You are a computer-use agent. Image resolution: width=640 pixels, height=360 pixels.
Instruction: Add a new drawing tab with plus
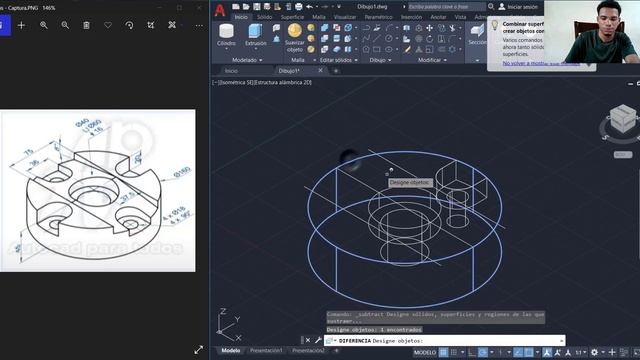[336, 71]
